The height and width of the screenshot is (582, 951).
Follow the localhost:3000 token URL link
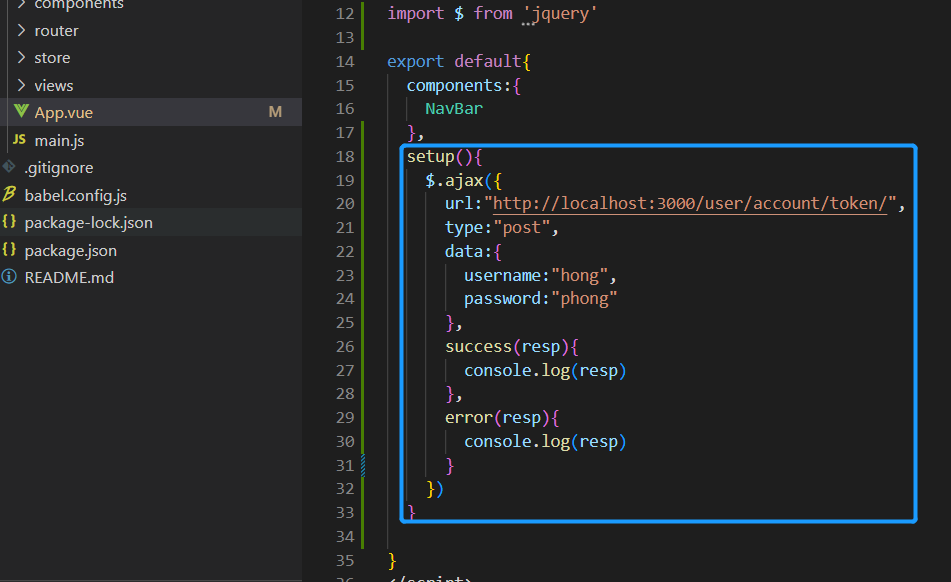[690, 204]
